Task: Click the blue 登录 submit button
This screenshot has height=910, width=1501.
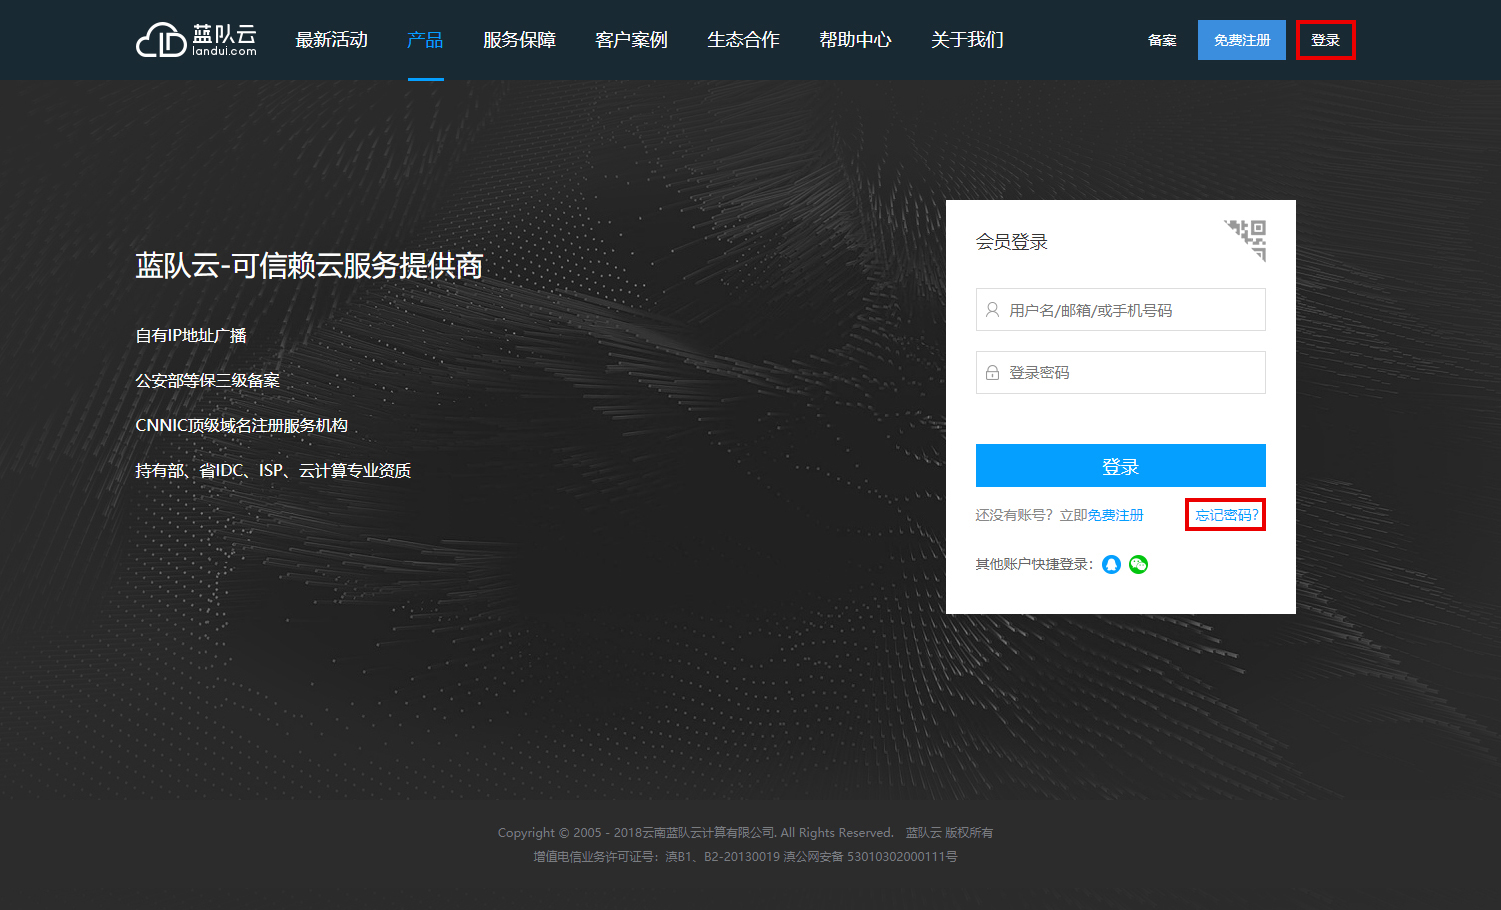Action: click(x=1121, y=466)
